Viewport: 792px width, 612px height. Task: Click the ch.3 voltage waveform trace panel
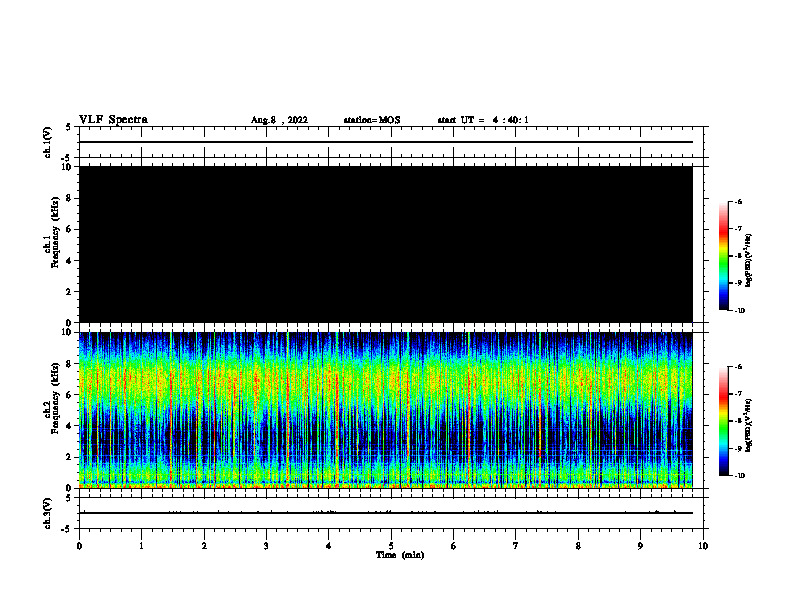tap(391, 513)
